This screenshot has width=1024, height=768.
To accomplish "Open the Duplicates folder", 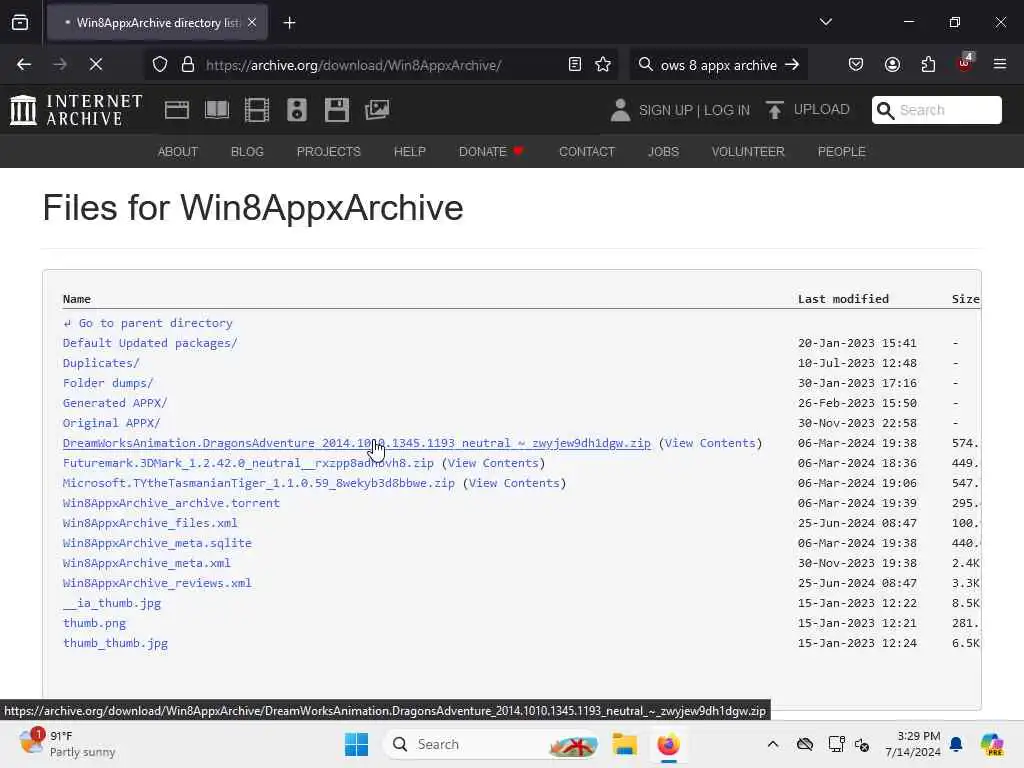I will point(101,362).
